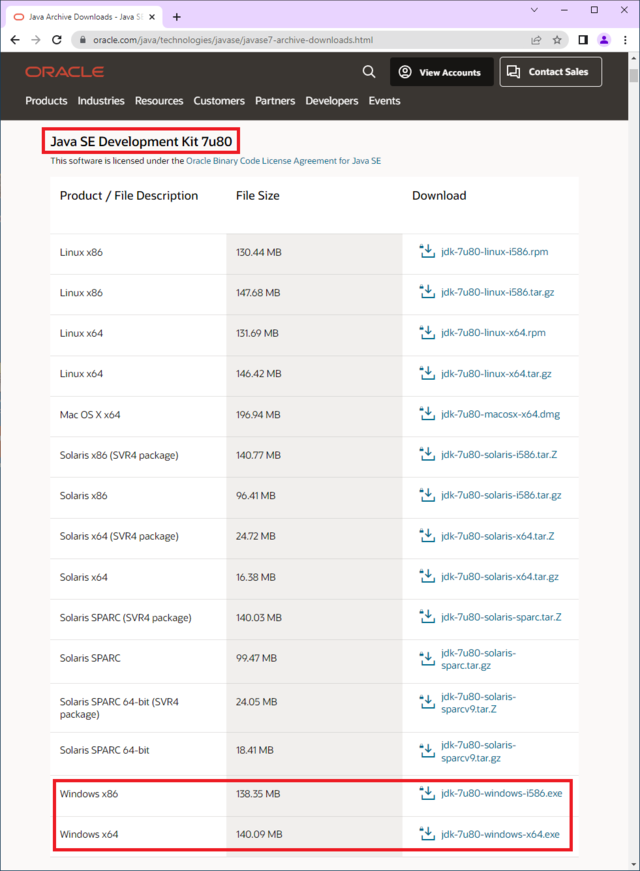The height and width of the screenshot is (871, 640).
Task: Click the share page icon in address bar
Action: [536, 40]
